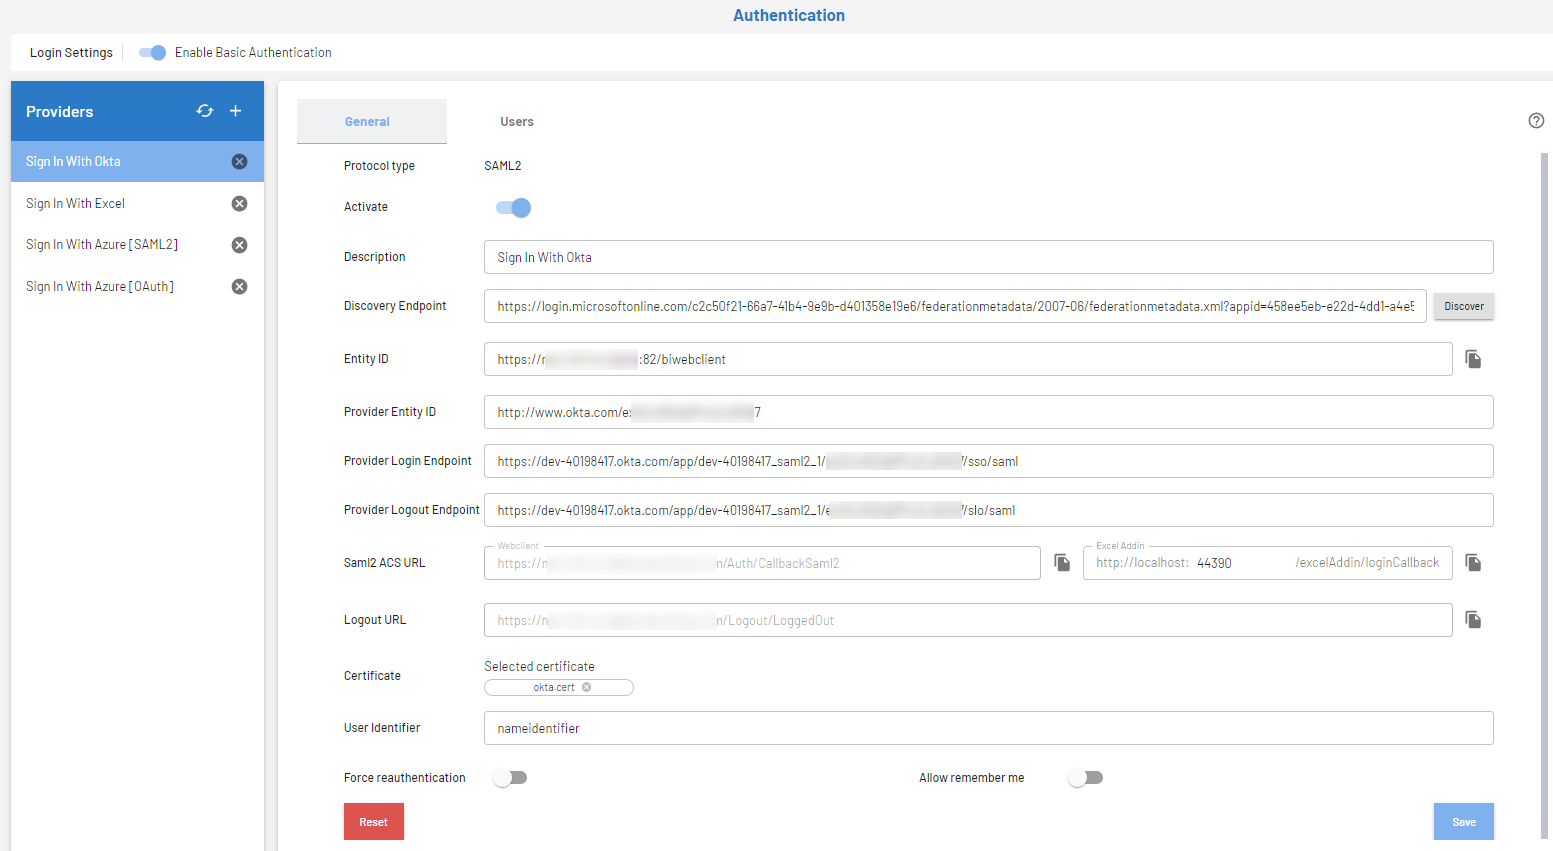Copy the Webclient Saml2 ACS URL
The height and width of the screenshot is (851, 1553).
[1061, 562]
